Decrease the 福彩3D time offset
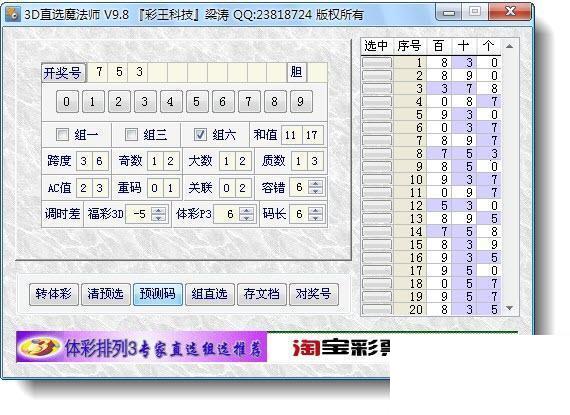 (x=158, y=218)
